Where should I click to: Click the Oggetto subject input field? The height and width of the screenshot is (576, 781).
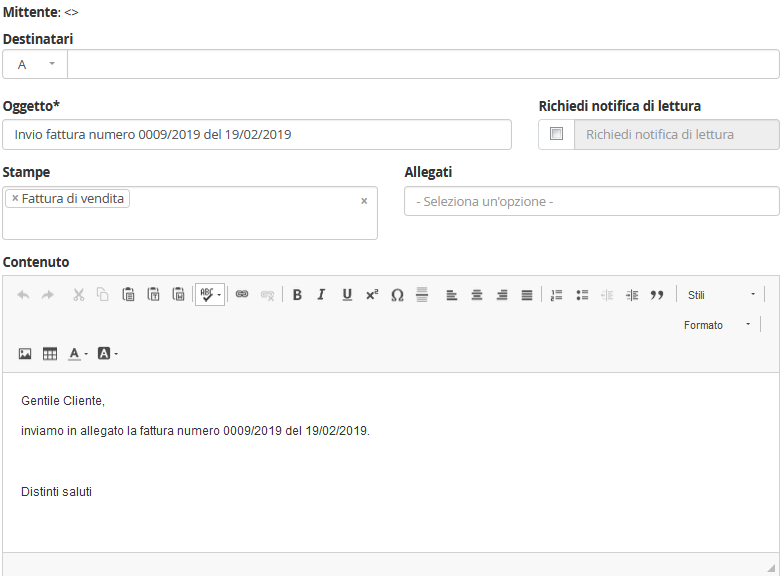[257, 134]
